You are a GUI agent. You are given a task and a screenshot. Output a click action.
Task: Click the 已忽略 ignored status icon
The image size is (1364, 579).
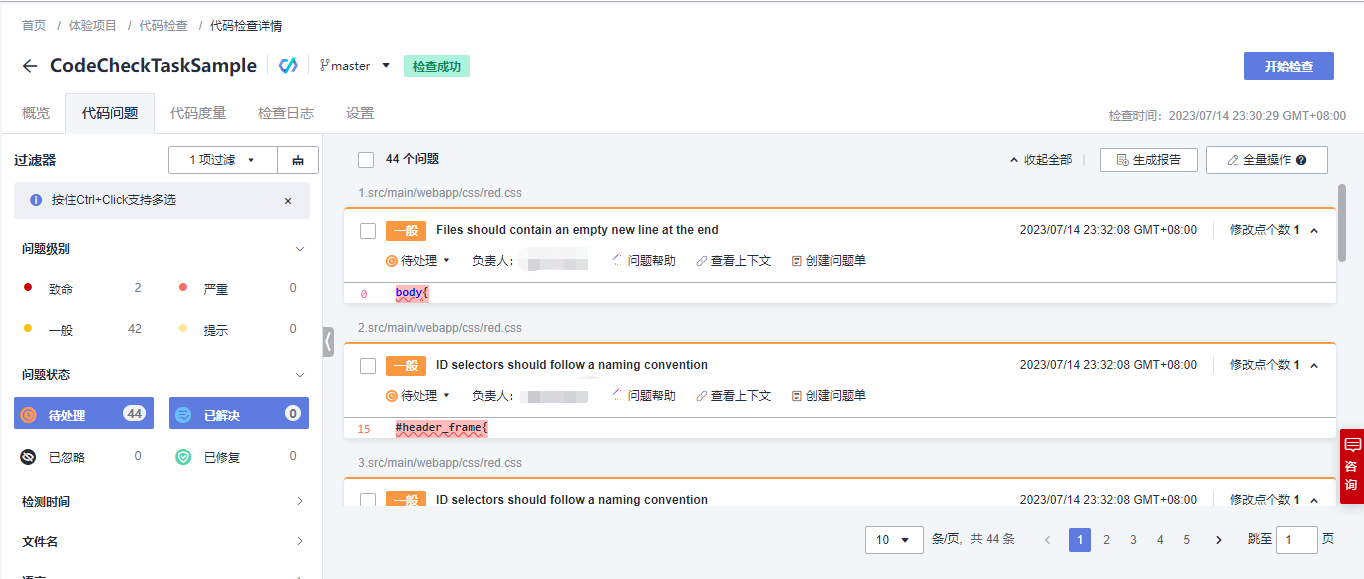[29, 457]
